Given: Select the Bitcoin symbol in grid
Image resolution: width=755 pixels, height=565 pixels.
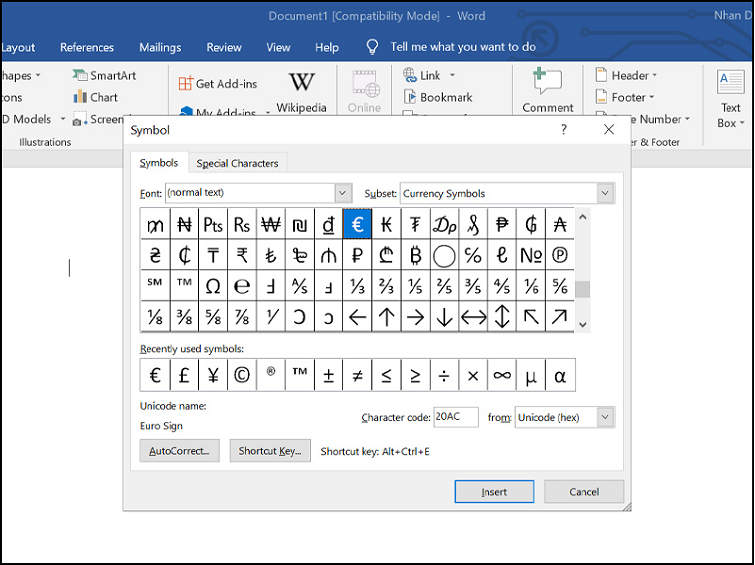Looking at the screenshot, I should point(415,255).
